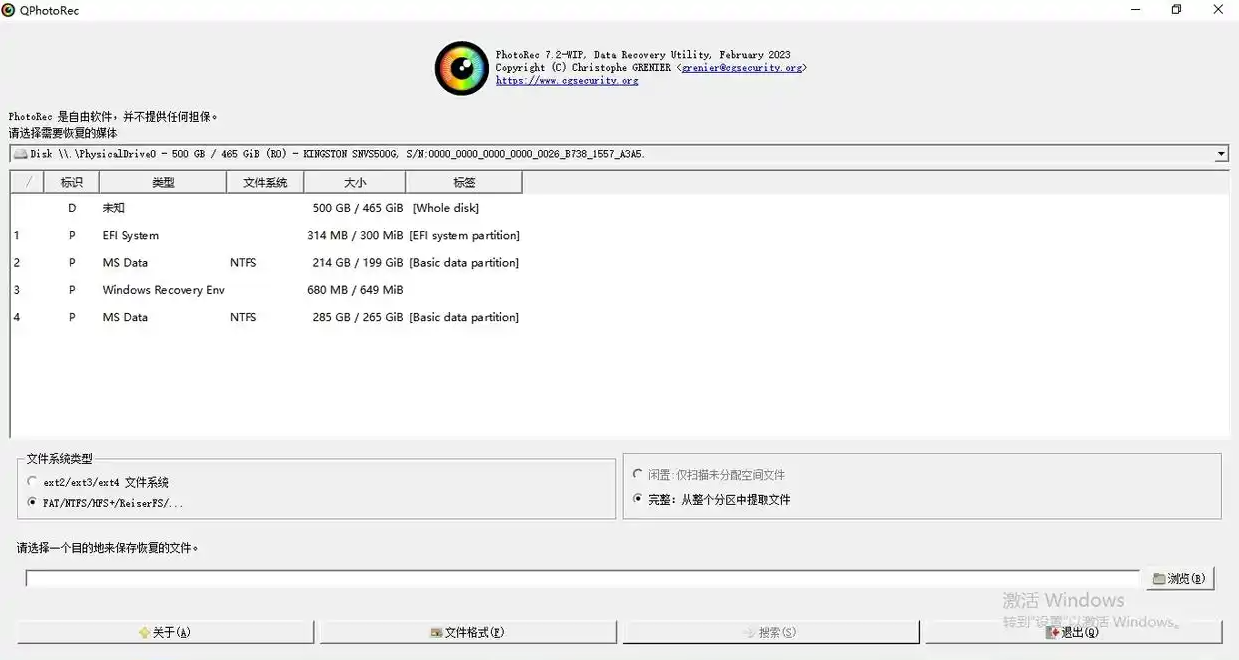Click the 680 MB / 649 MiB size cell
The image size is (1239, 660).
click(x=355, y=289)
